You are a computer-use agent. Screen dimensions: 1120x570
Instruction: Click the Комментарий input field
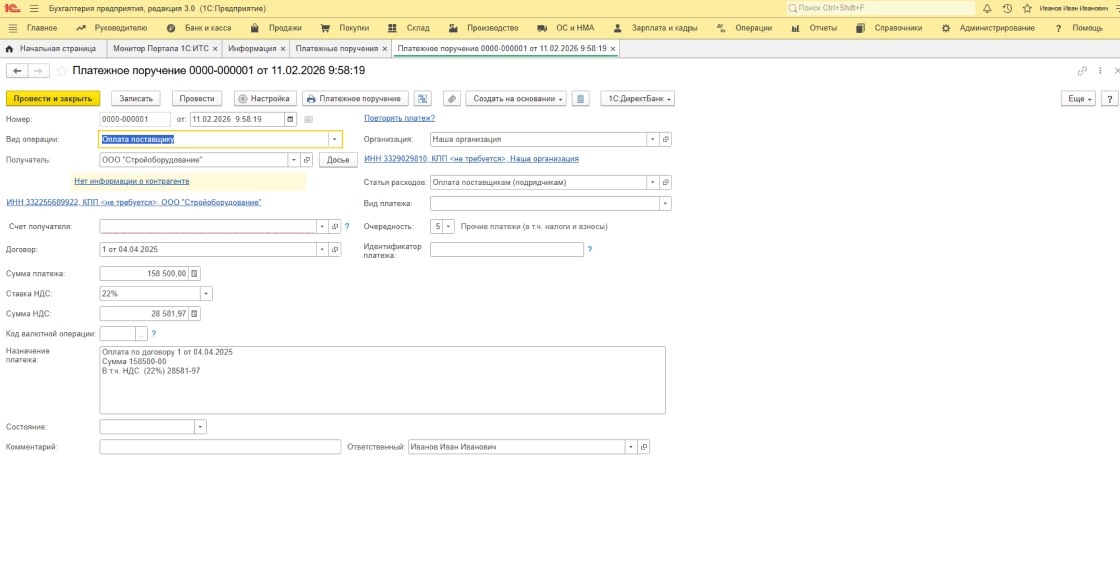220,447
